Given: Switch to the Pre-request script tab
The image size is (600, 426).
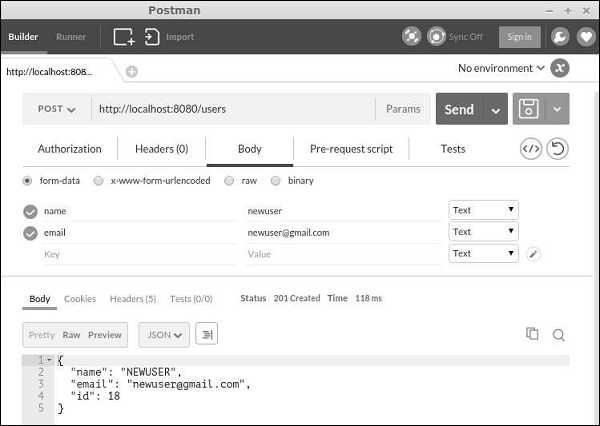Looking at the screenshot, I should 351,149.
